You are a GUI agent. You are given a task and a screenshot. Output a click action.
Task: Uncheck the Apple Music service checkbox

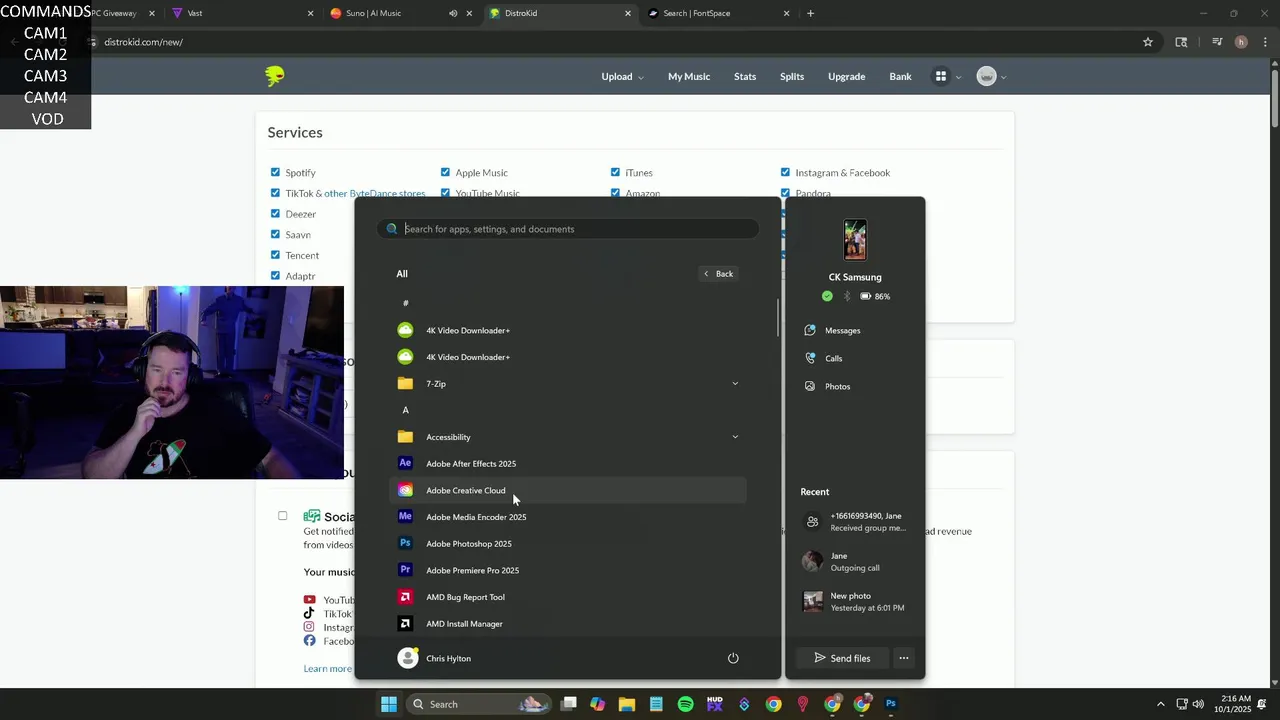click(445, 172)
